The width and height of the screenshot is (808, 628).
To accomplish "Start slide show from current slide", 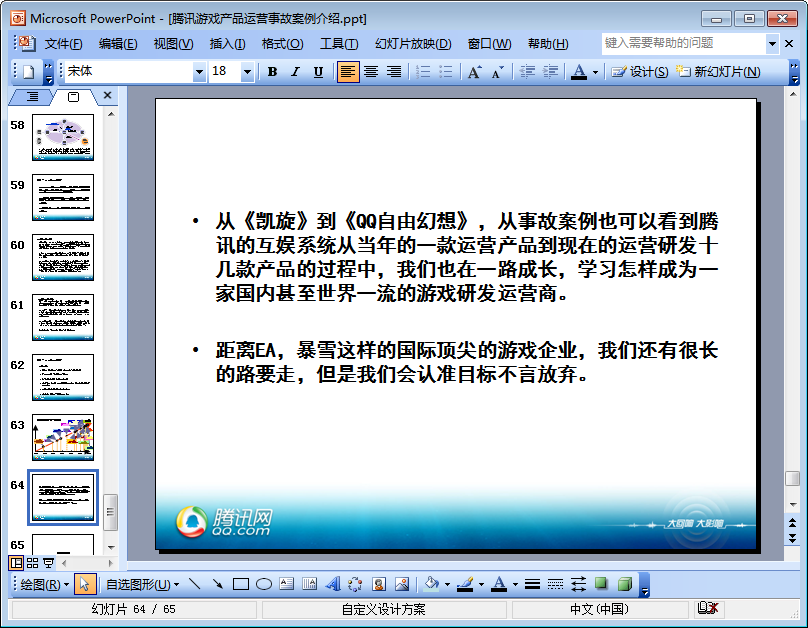I will pyautogui.click(x=48, y=563).
